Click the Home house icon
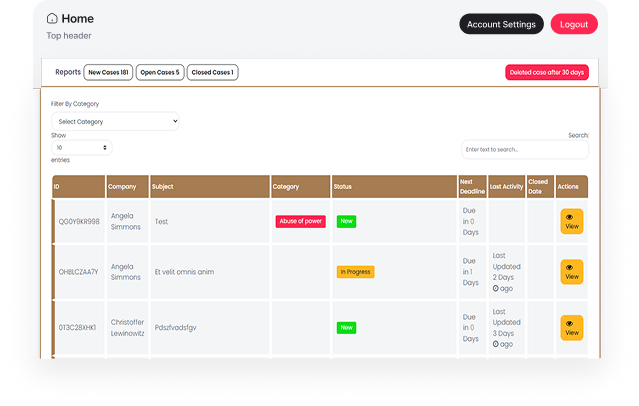 pos(52,19)
